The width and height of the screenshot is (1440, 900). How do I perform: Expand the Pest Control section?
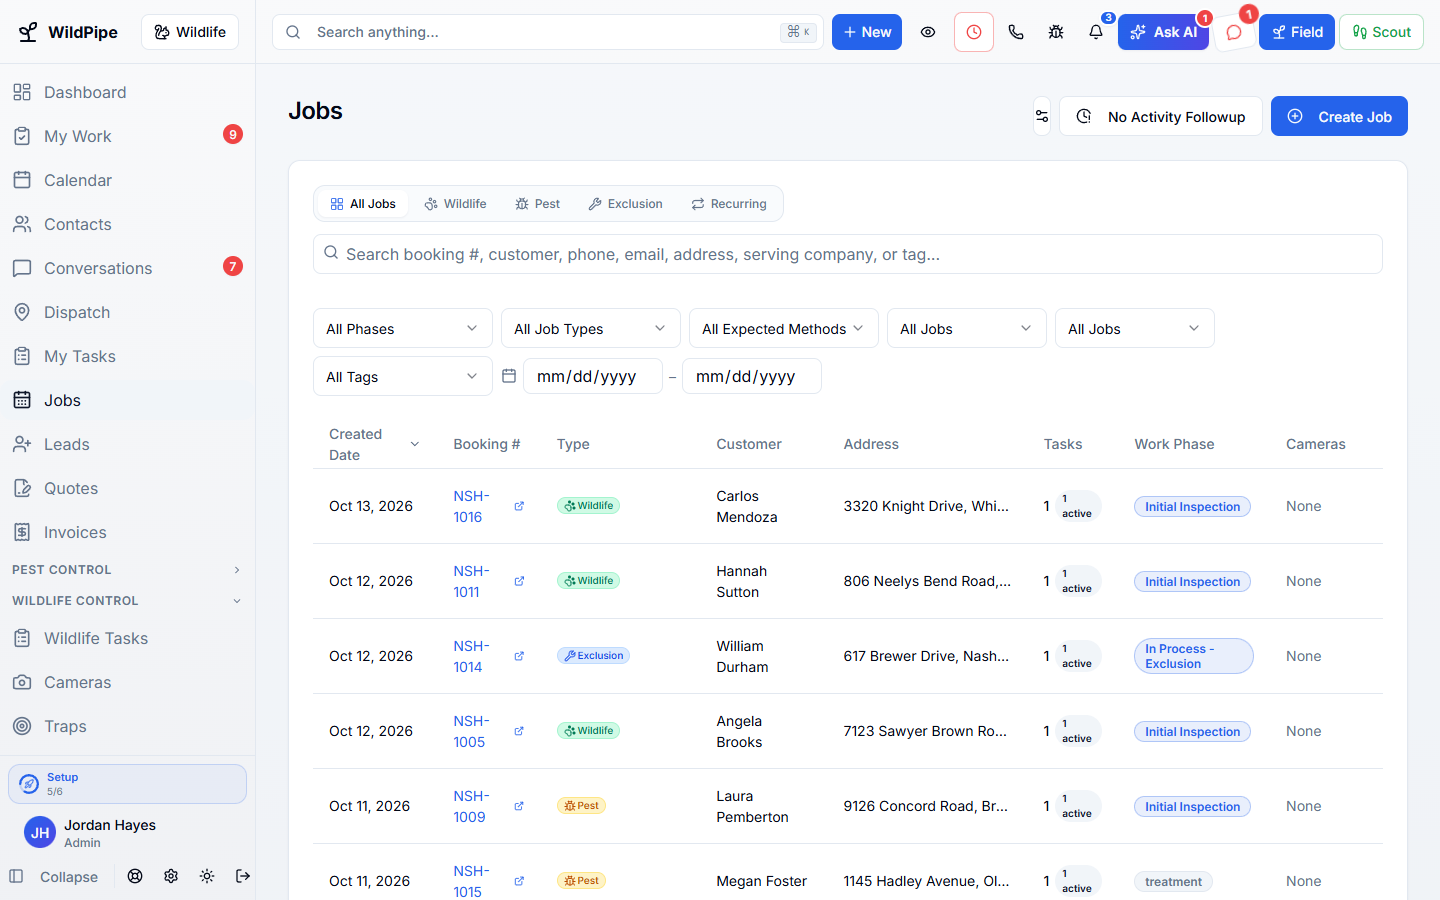pos(127,570)
